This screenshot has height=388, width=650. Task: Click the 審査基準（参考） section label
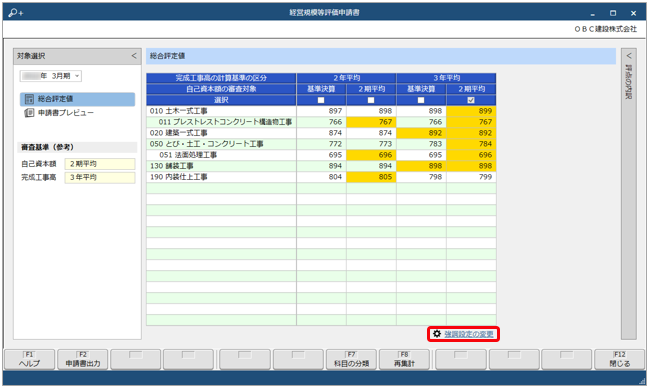click(x=47, y=147)
